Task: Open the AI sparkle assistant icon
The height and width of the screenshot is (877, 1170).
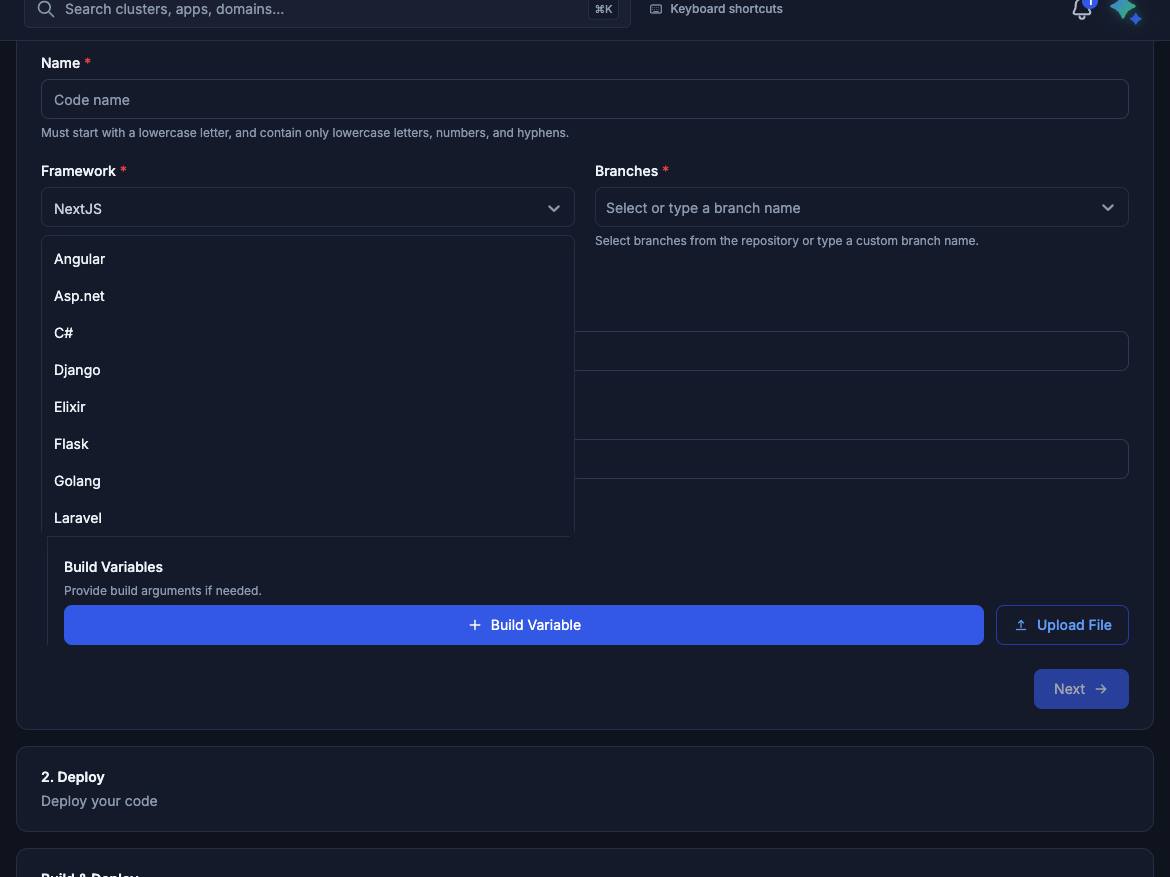Action: [x=1125, y=10]
